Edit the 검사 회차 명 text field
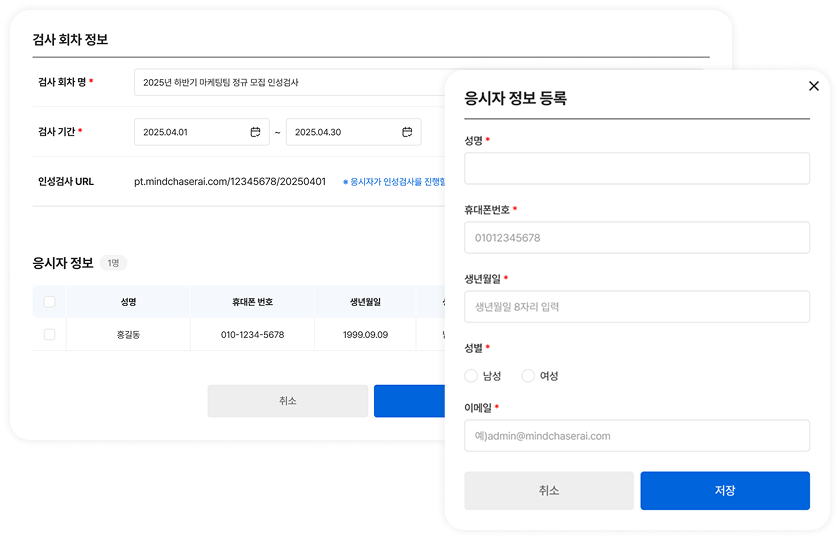This screenshot has height=540, width=840. click(290, 82)
